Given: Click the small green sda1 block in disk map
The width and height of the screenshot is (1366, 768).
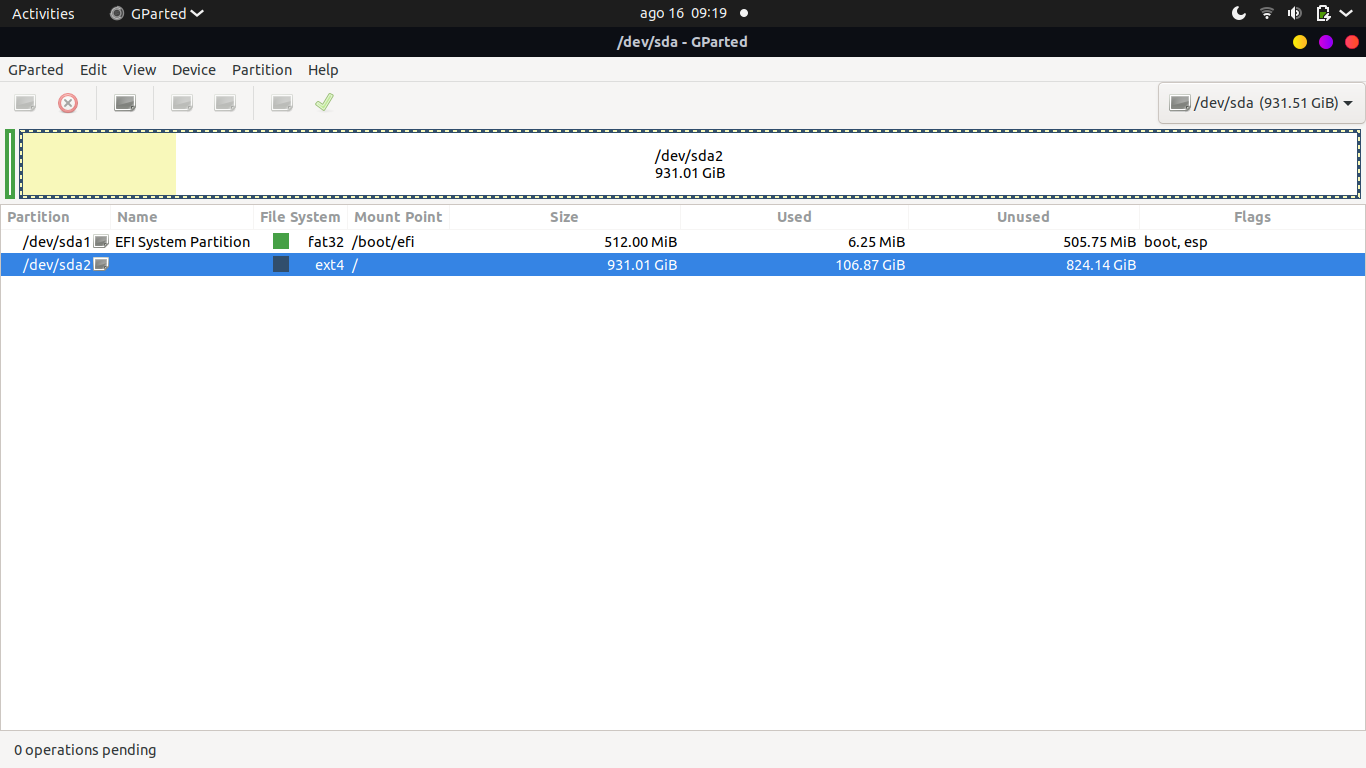Looking at the screenshot, I should (10, 164).
